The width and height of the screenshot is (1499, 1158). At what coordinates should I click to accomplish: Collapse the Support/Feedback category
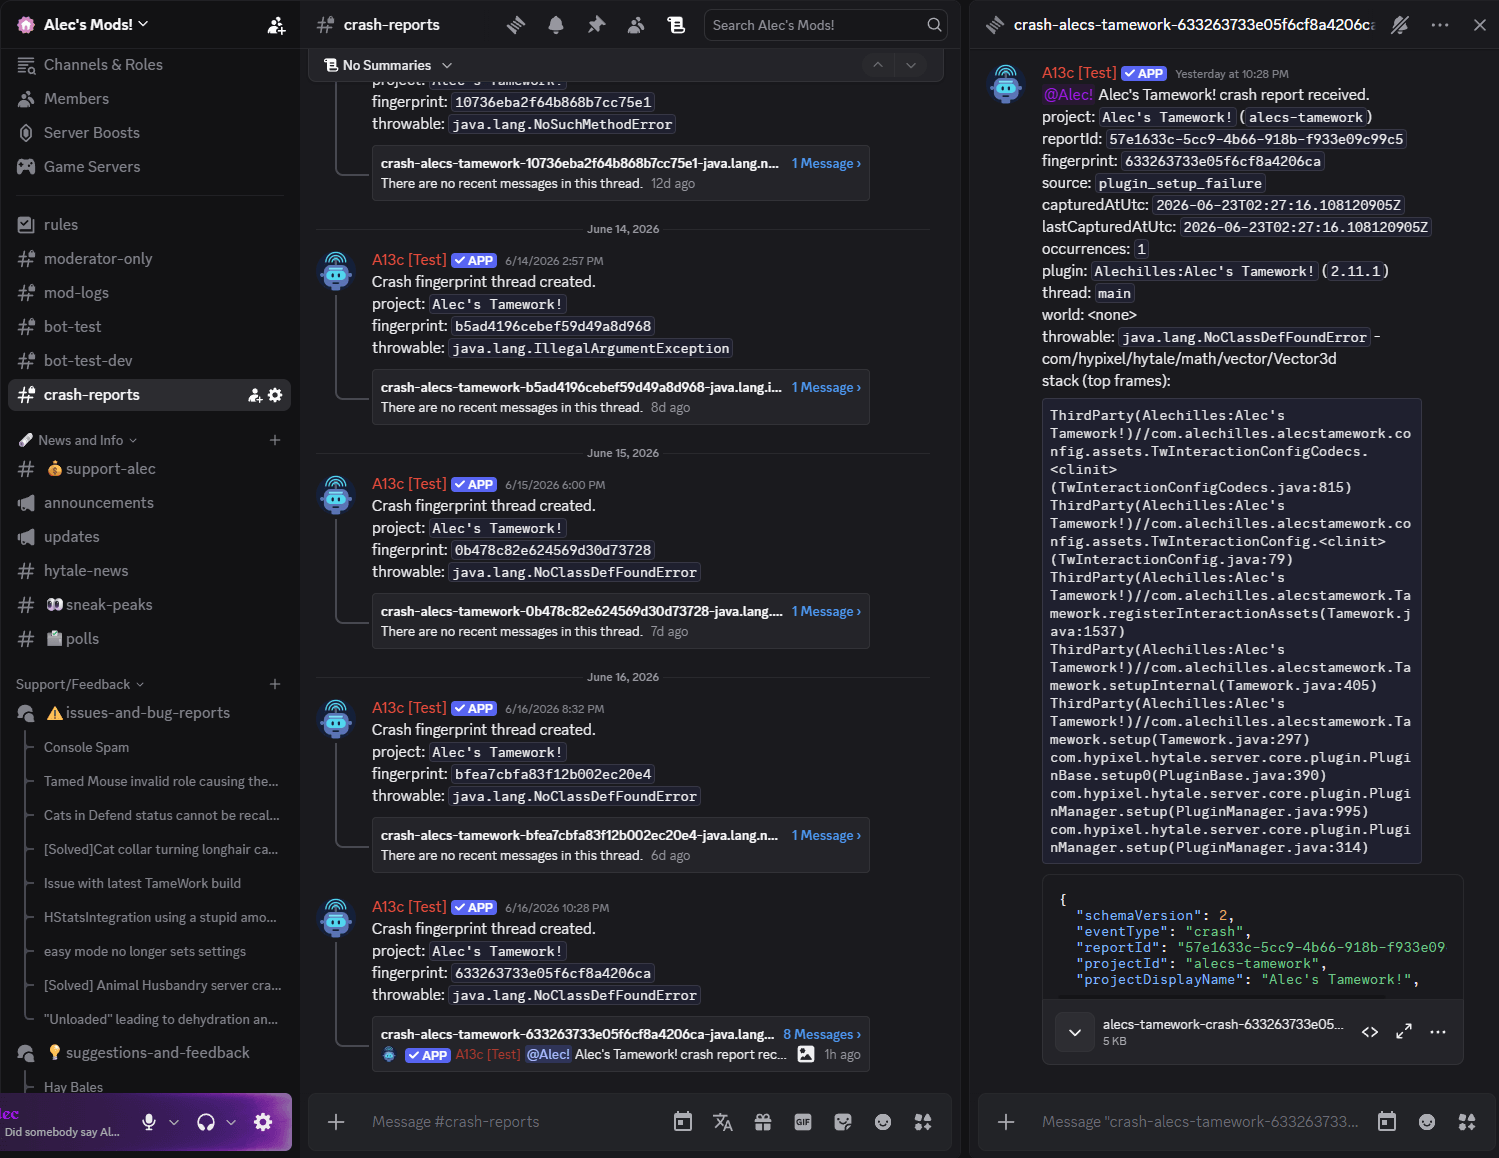(x=80, y=684)
